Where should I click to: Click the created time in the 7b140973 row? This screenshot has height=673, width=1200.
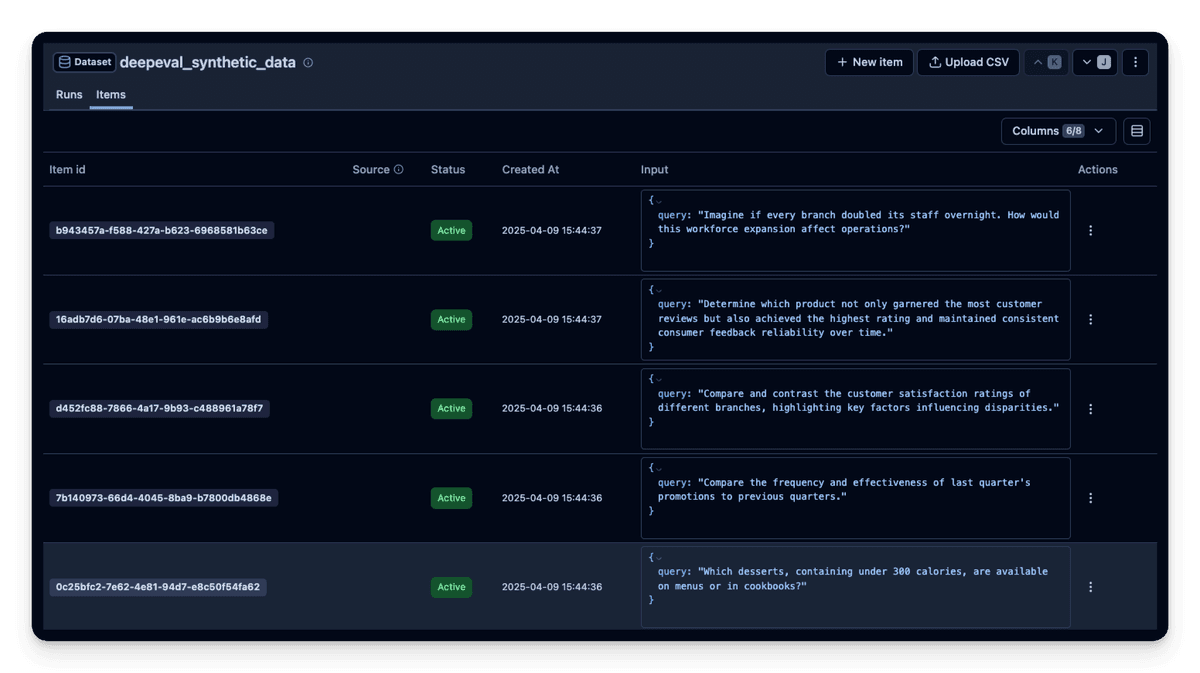coord(552,498)
